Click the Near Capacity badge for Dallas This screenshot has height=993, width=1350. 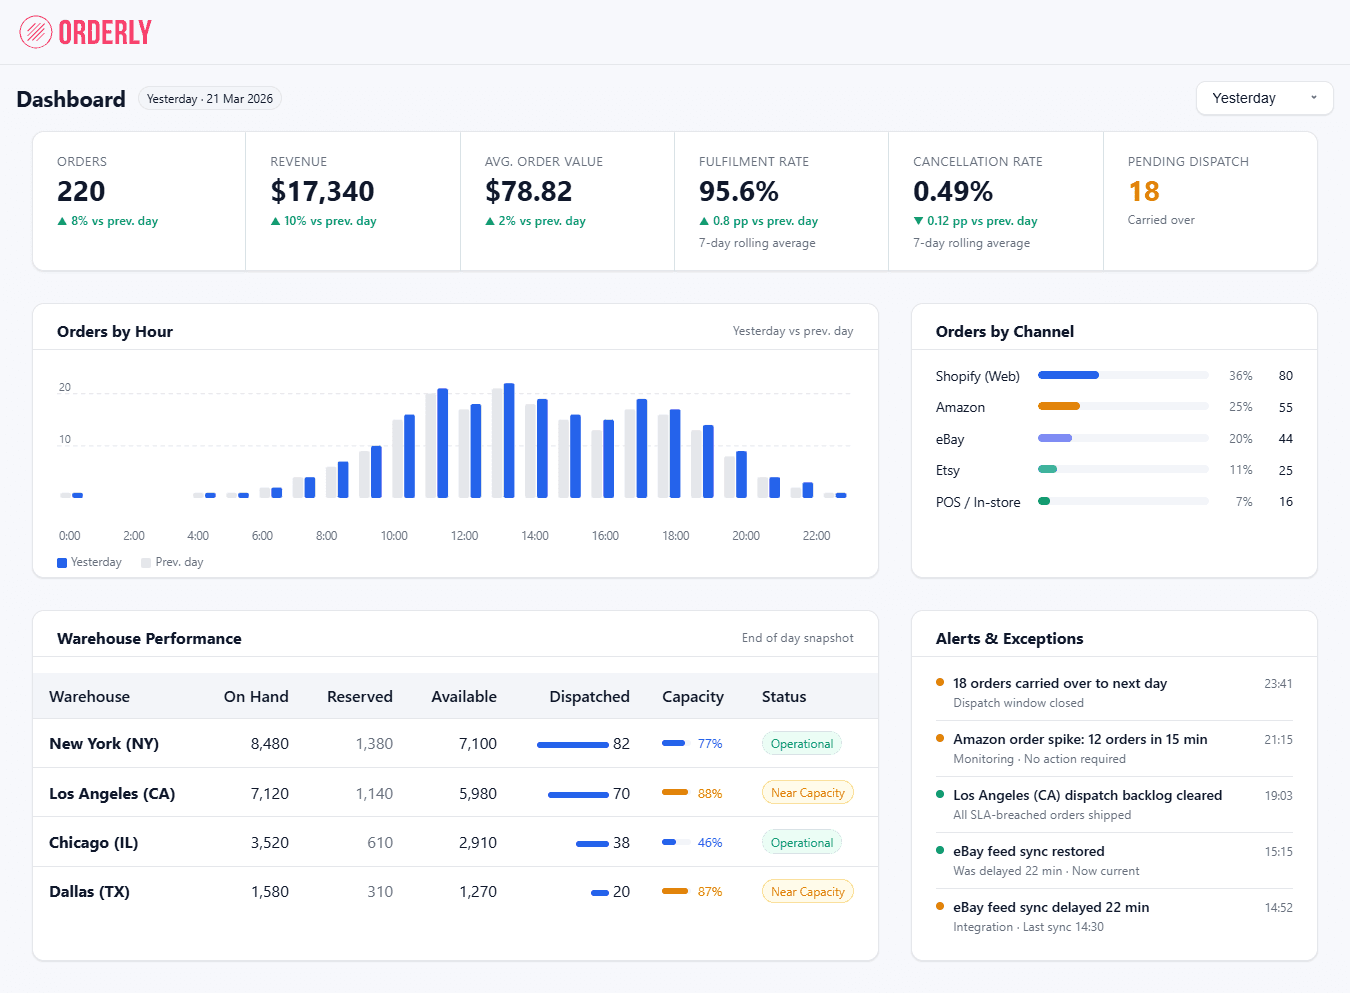coord(808,892)
